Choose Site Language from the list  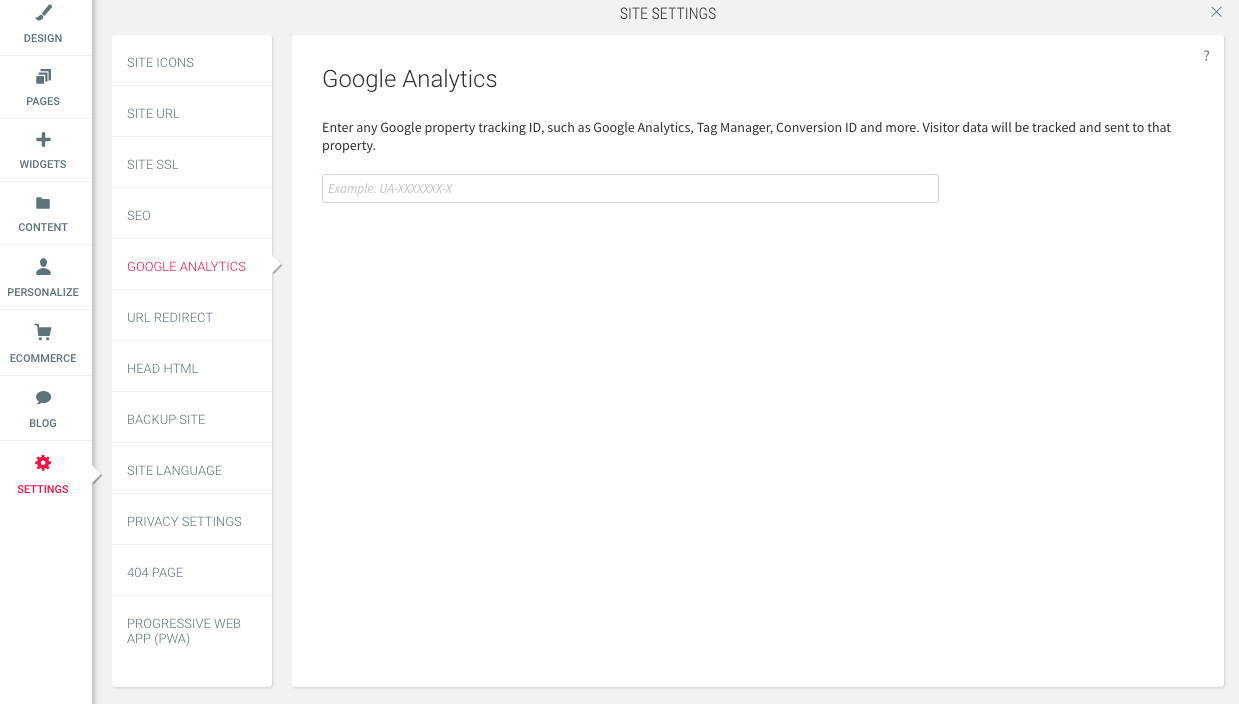[x=192, y=470]
